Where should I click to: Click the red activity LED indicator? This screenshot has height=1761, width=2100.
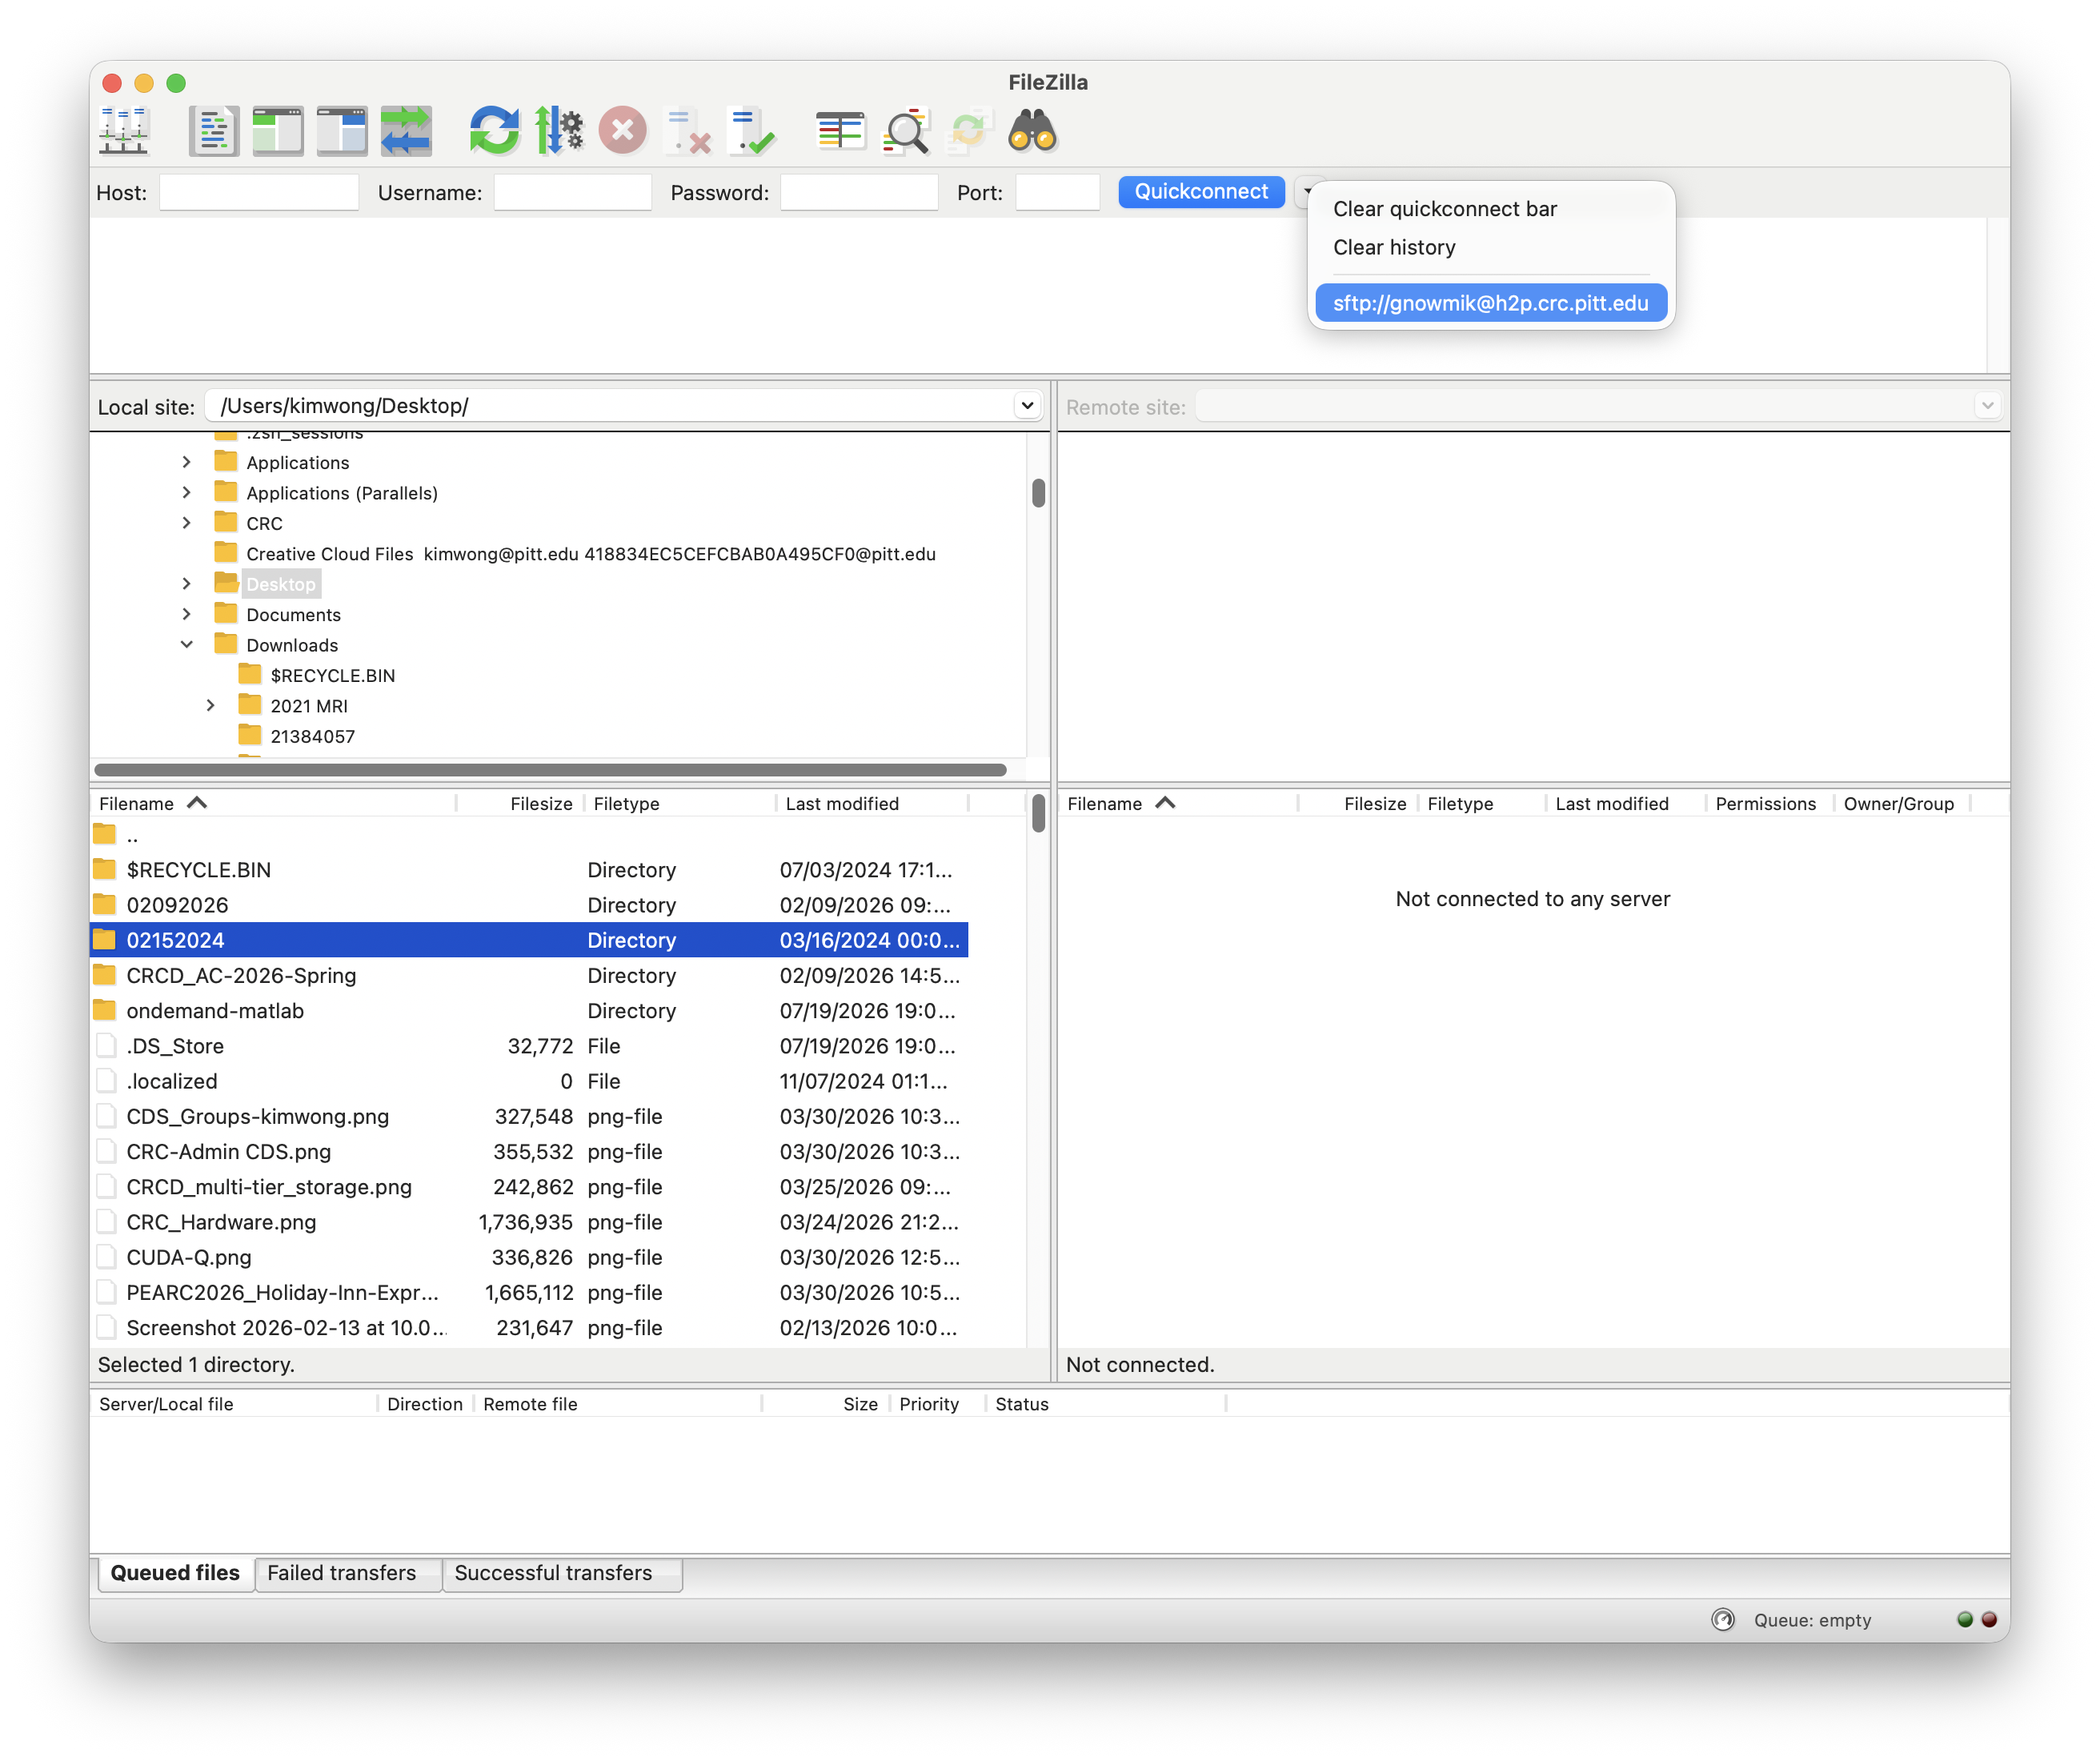point(1989,1620)
